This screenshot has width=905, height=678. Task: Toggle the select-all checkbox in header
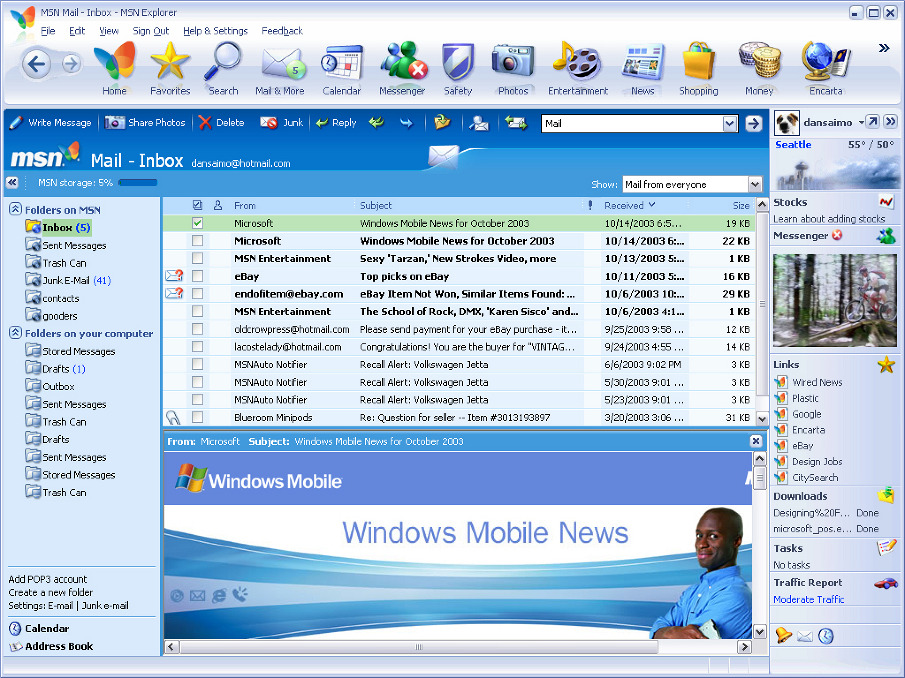tap(198, 205)
